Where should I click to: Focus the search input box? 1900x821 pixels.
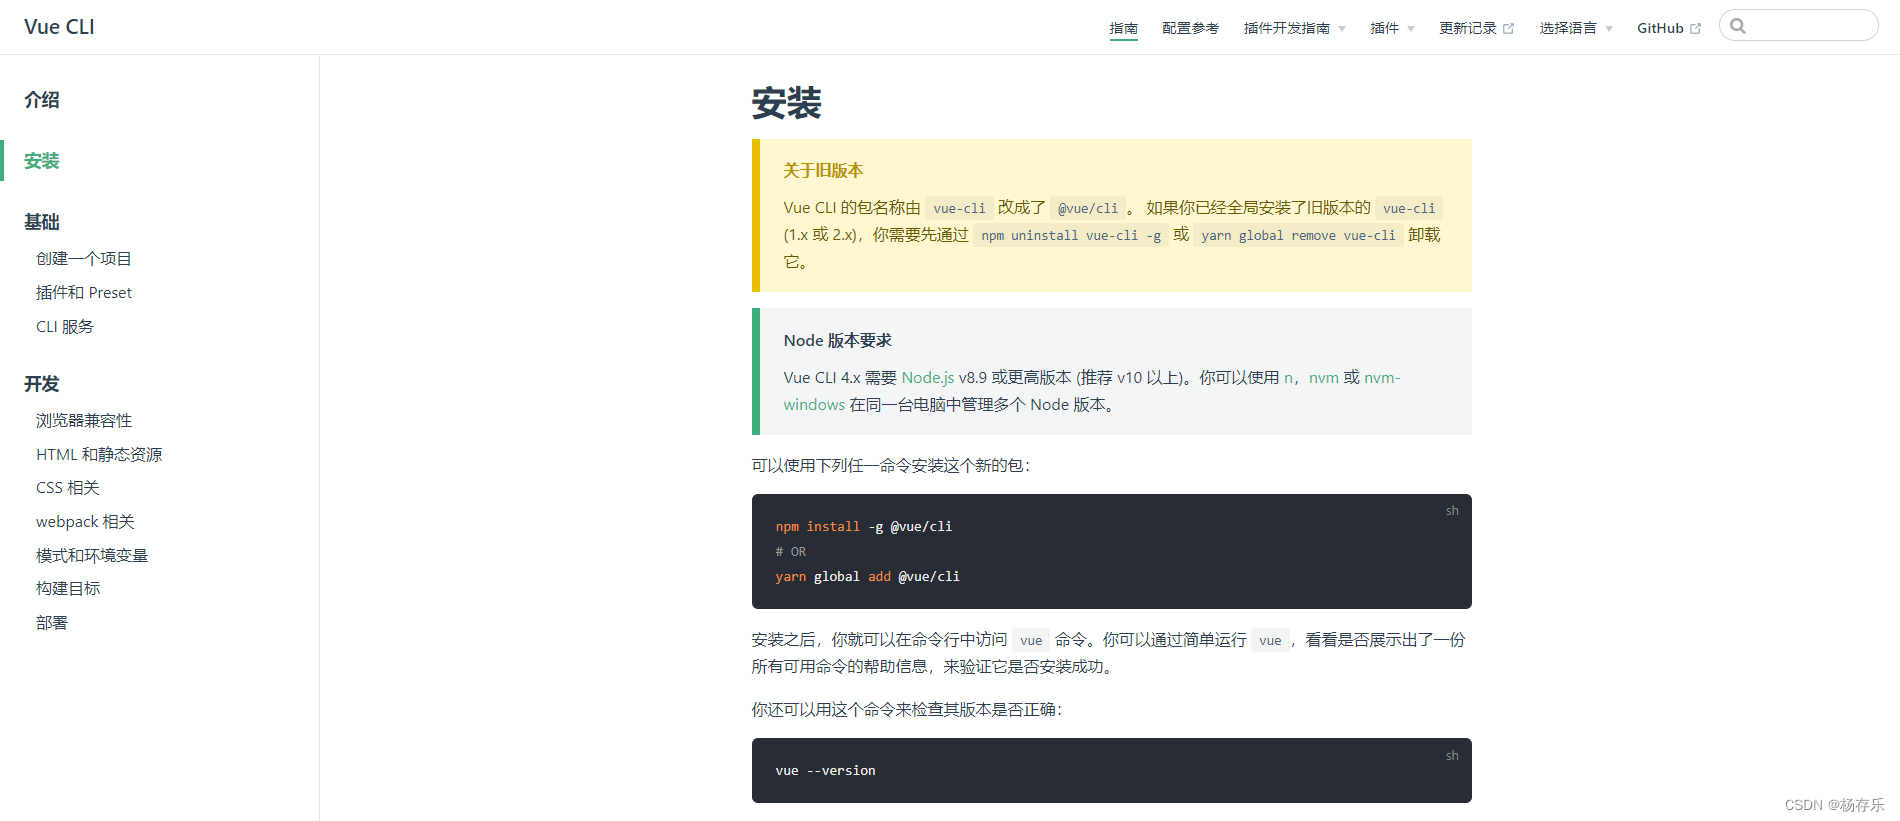pyautogui.click(x=1798, y=26)
